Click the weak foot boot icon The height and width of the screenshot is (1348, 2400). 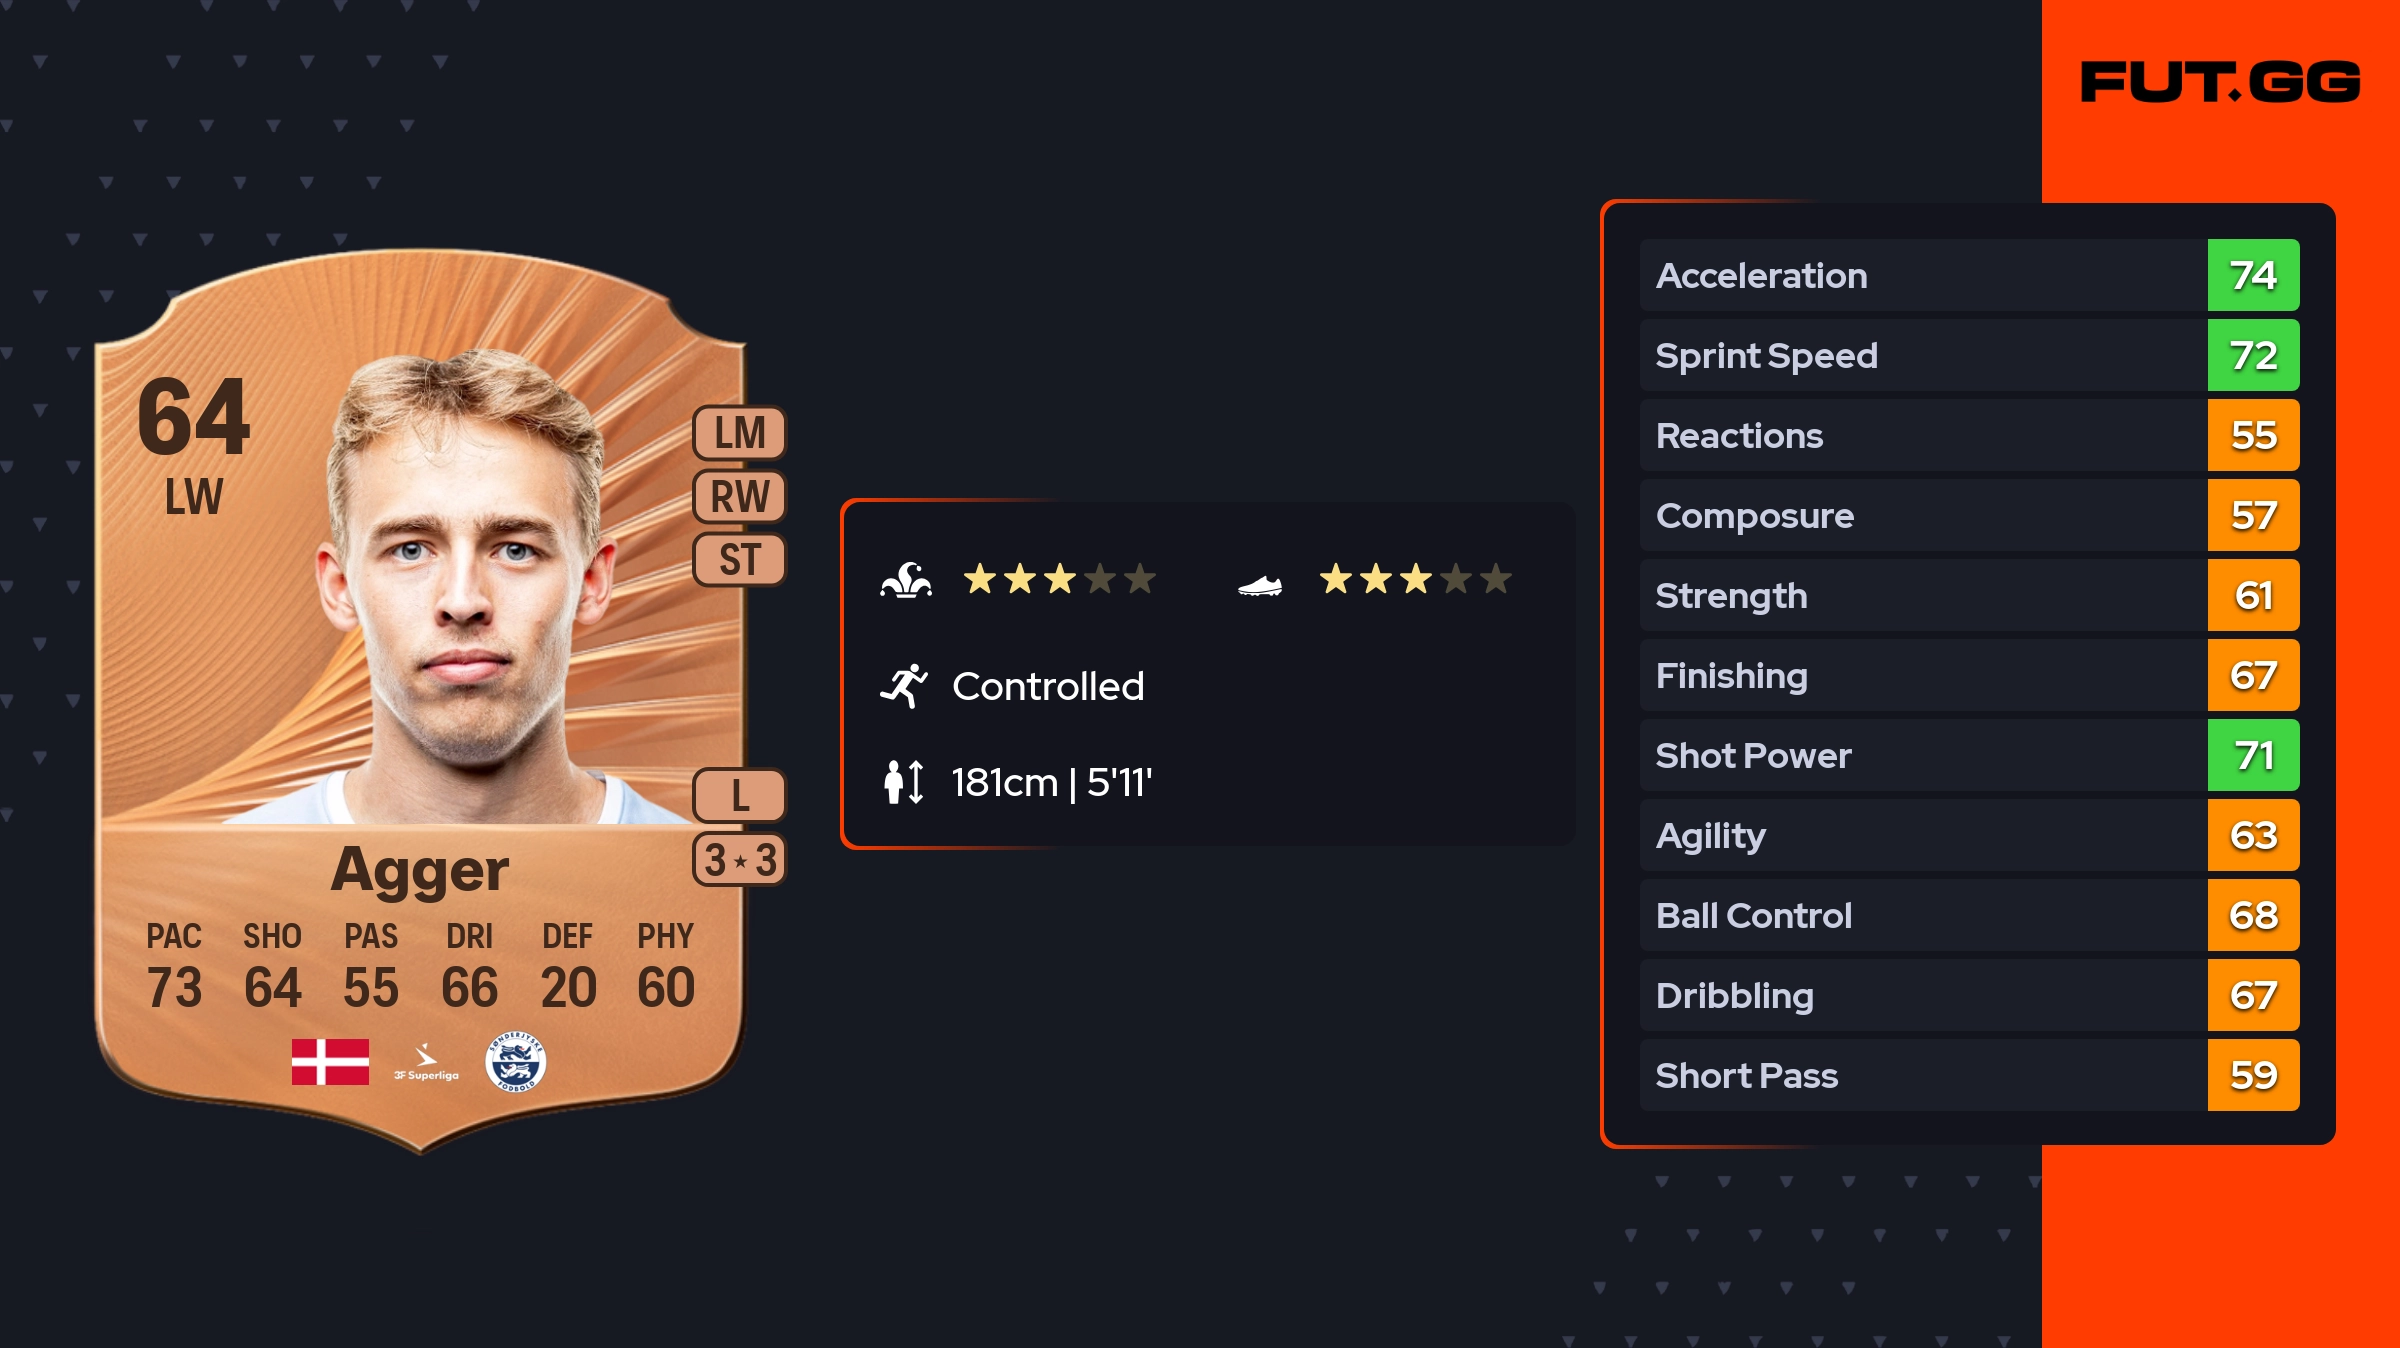point(1260,585)
